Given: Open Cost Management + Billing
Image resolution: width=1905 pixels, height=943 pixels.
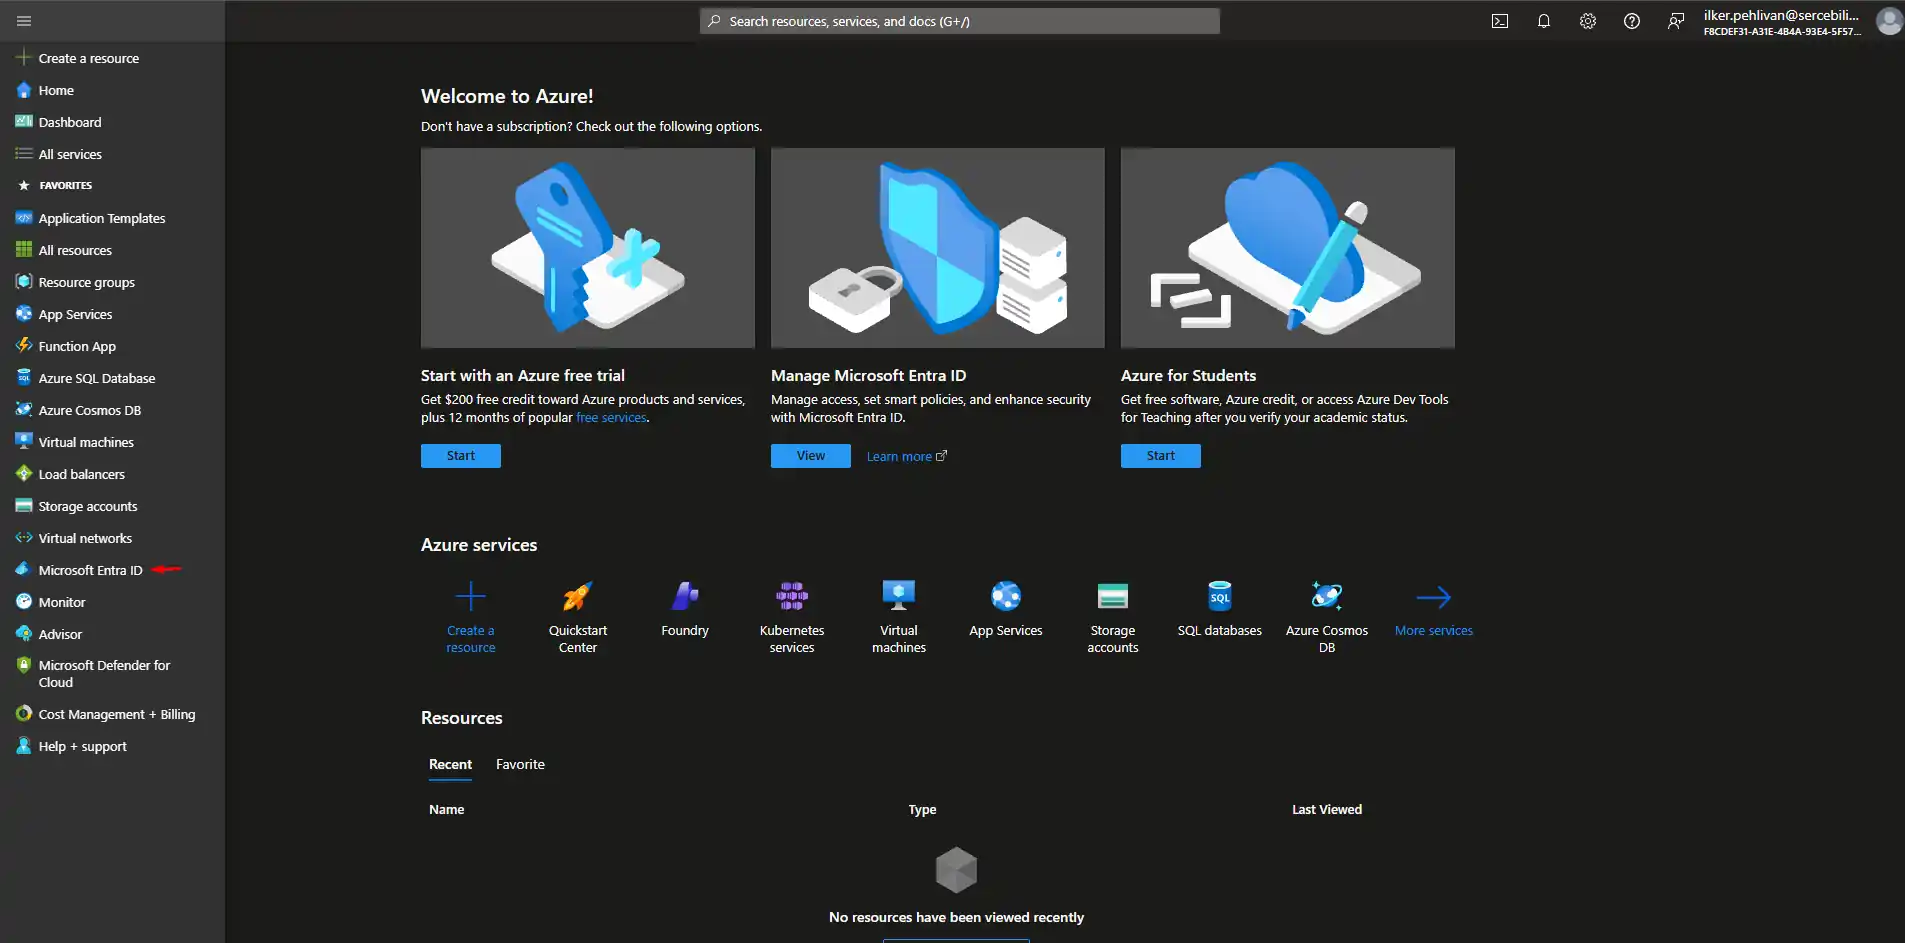Looking at the screenshot, I should pos(116,714).
